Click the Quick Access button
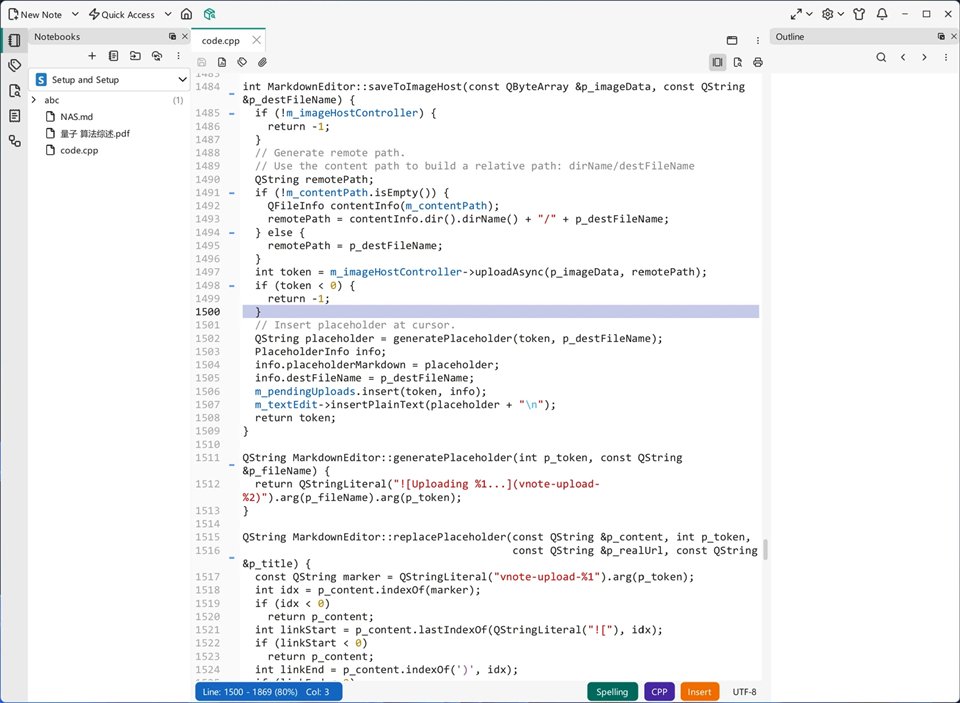This screenshot has width=960, height=703. tap(122, 14)
